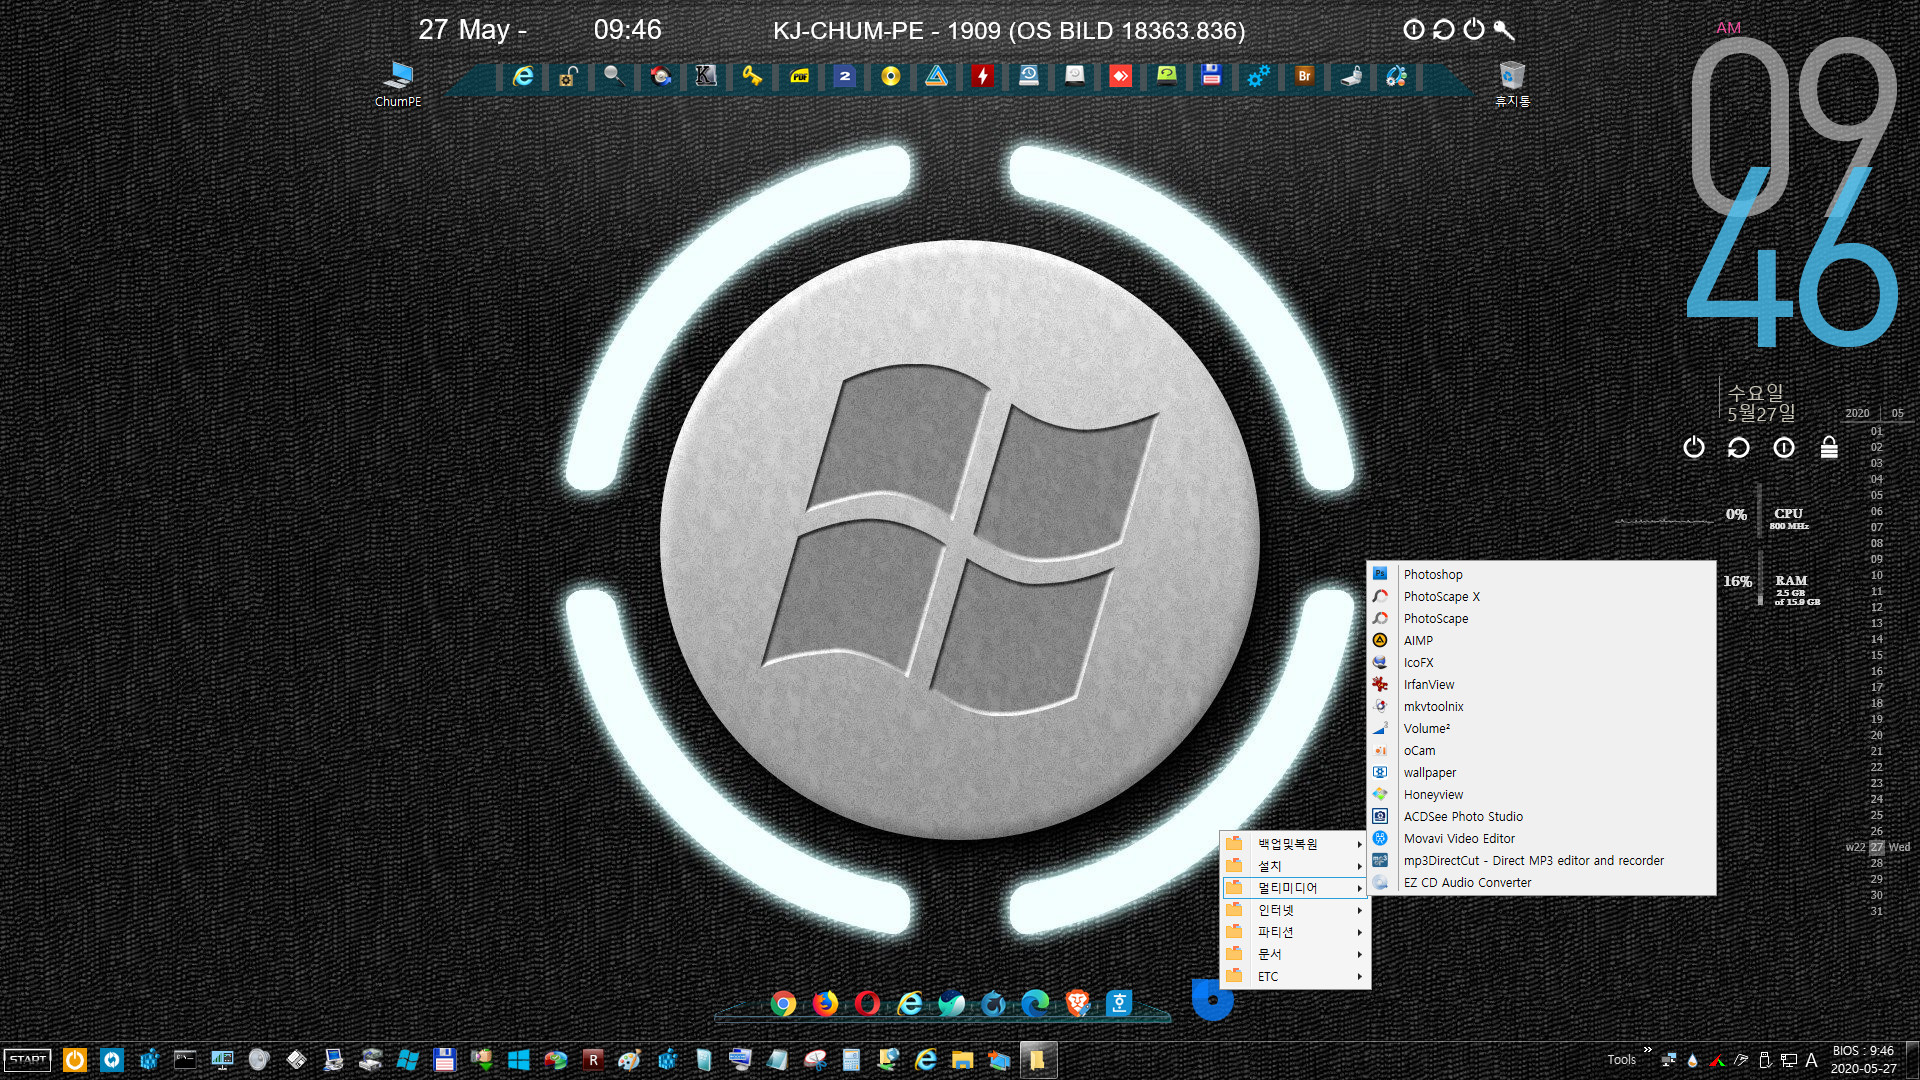Click the blue circular dock launcher icon
The image size is (1920, 1080).
[x=1212, y=1000]
